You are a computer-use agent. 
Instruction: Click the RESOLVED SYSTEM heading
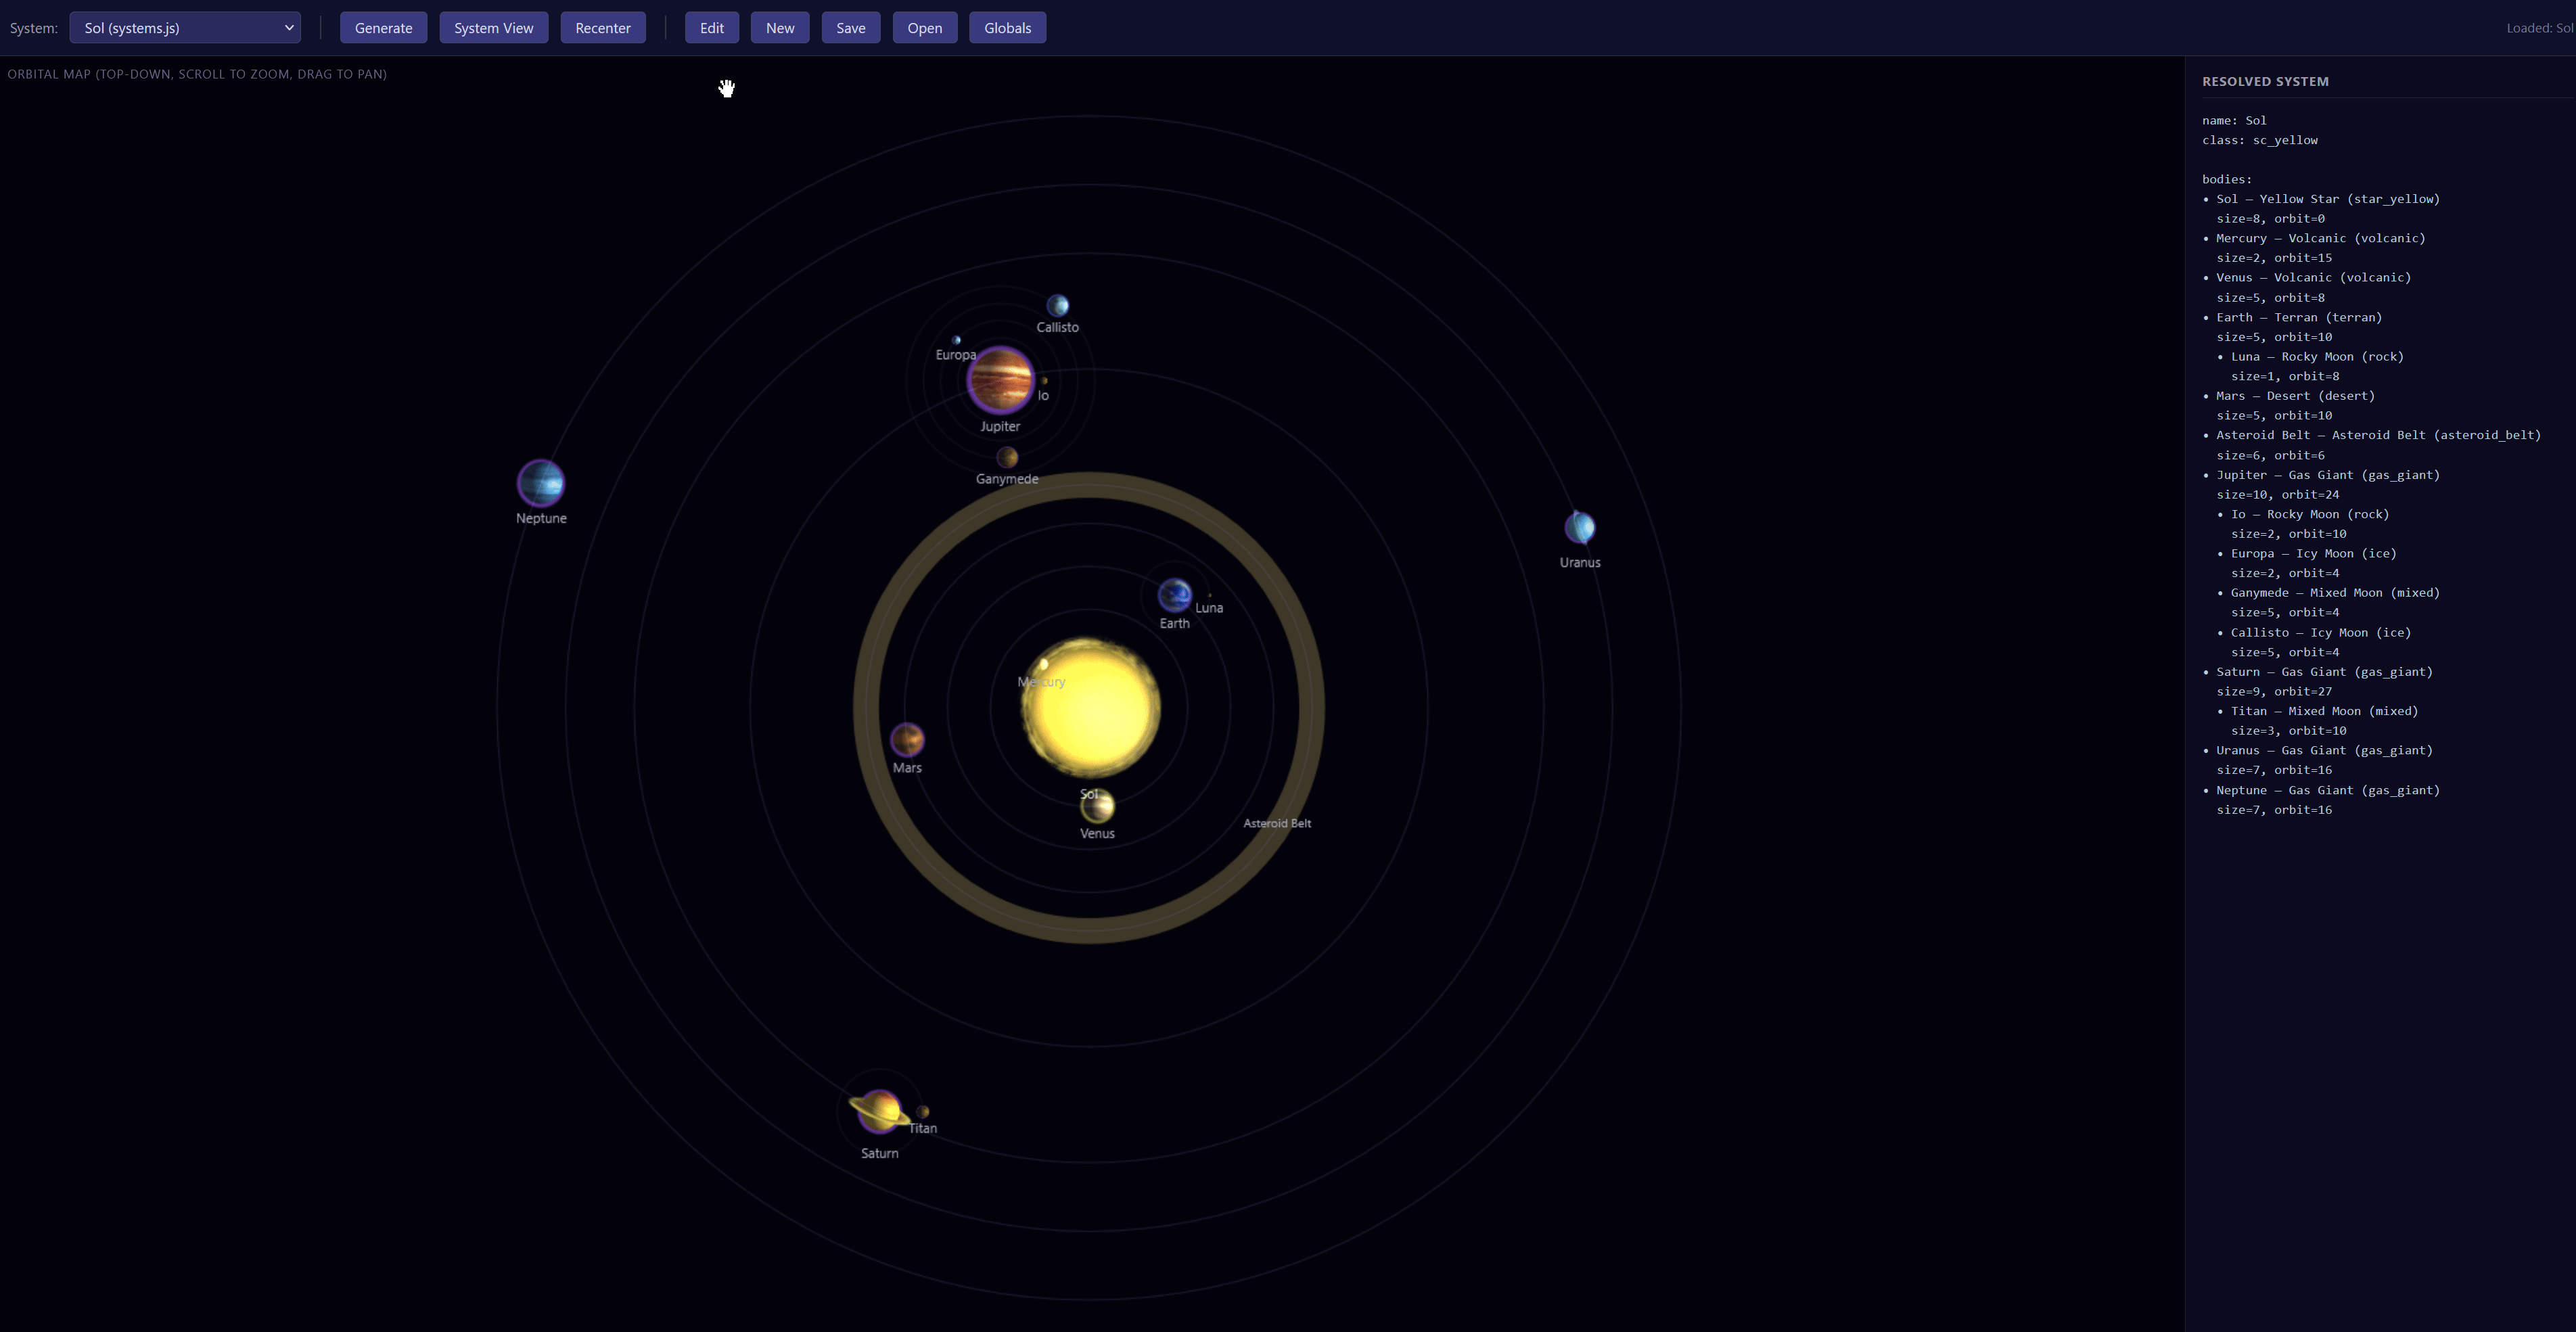point(2265,82)
